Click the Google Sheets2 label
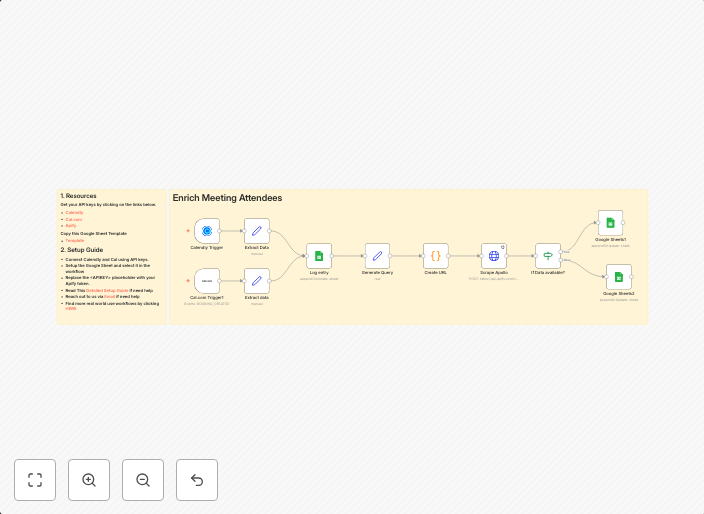Viewport: 704px width, 514px height. tap(619, 294)
